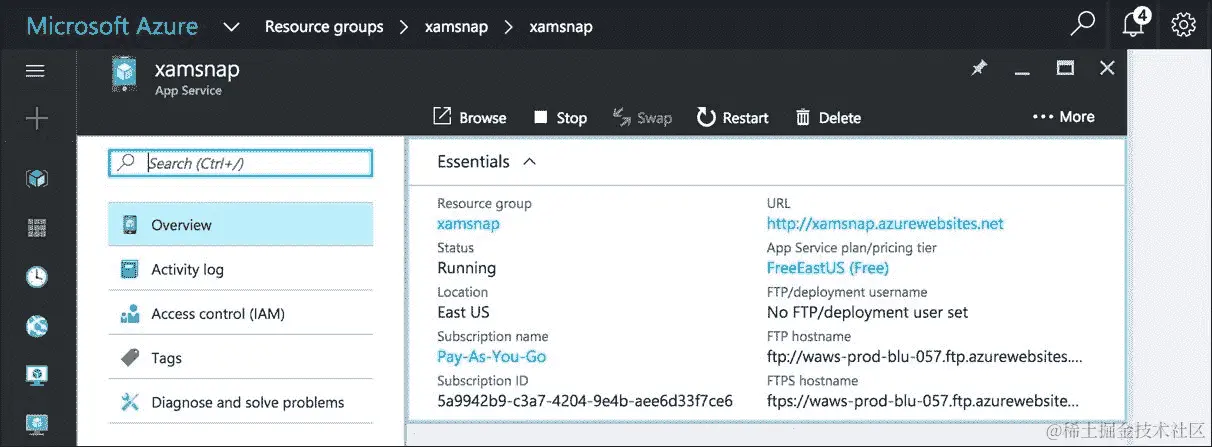Open Activity log menu item
Image resolution: width=1212 pixels, height=447 pixels.
point(240,269)
